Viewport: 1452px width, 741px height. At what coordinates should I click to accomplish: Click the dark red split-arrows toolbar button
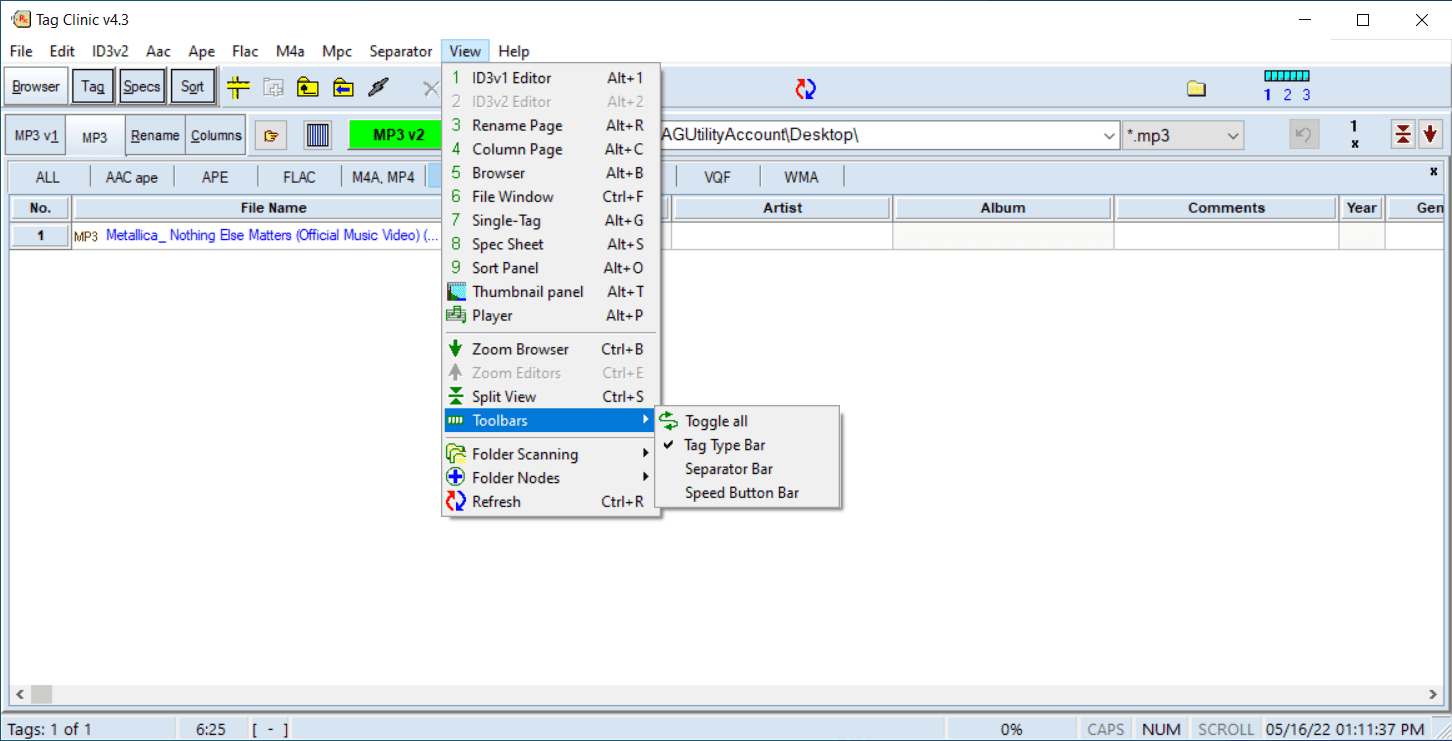[x=1403, y=134]
